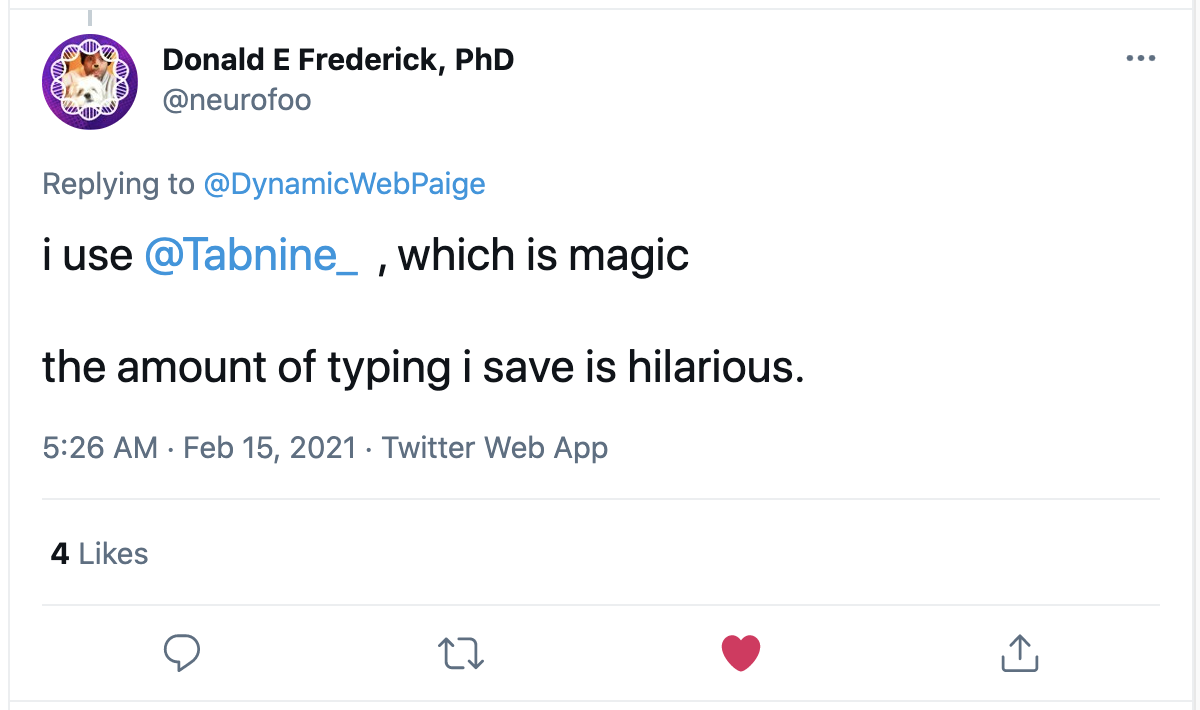Viewport: 1200px width, 710px height.
Task: Open the reply composer via speech bubble icon
Action: click(181, 652)
